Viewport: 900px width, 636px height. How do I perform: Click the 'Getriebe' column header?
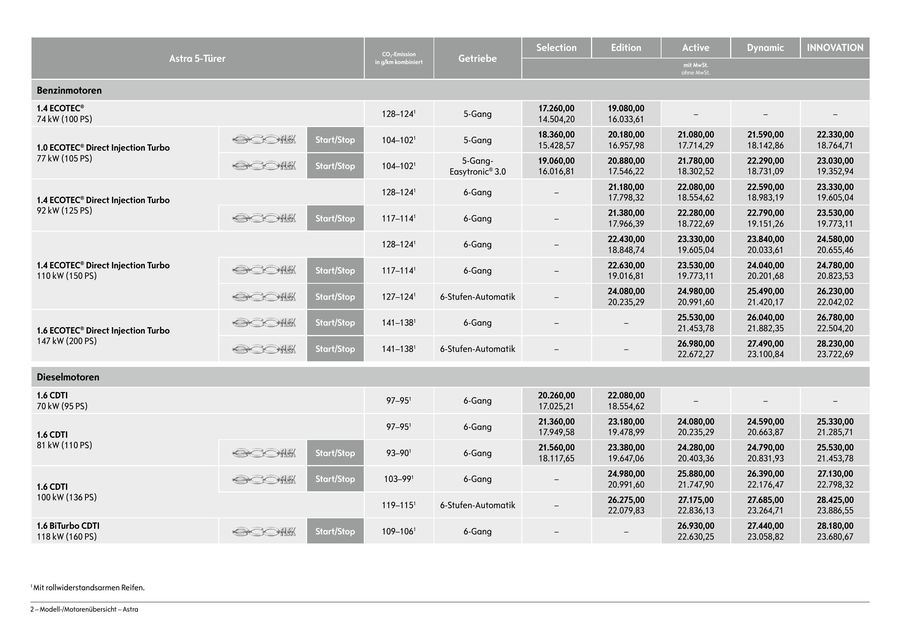(478, 59)
